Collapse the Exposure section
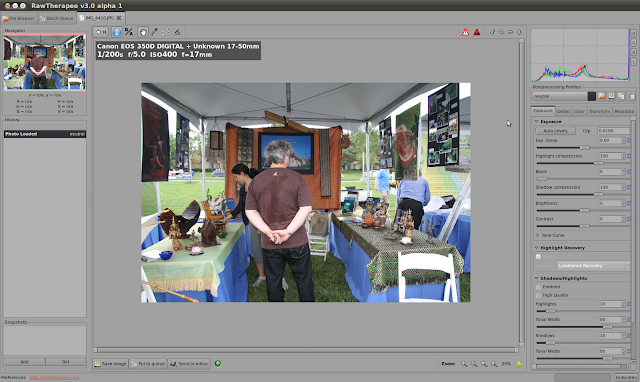 (537, 122)
